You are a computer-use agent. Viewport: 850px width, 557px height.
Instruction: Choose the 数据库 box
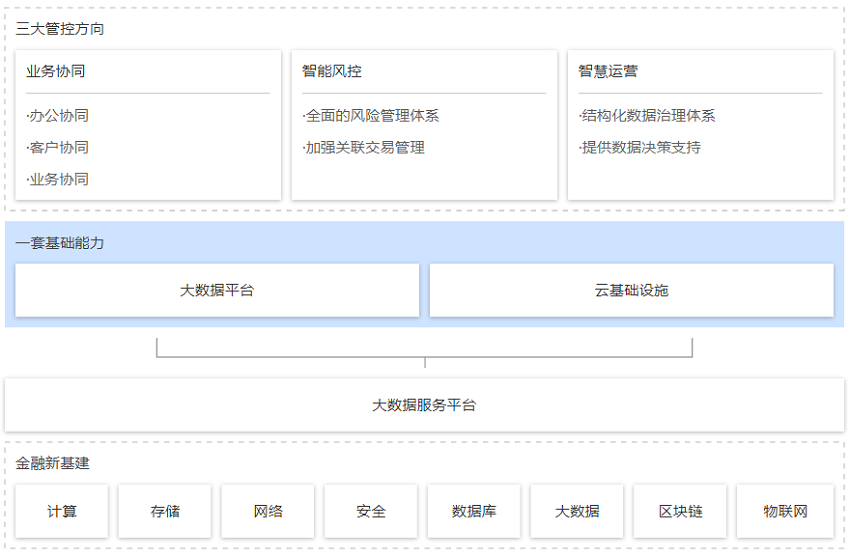coord(474,511)
